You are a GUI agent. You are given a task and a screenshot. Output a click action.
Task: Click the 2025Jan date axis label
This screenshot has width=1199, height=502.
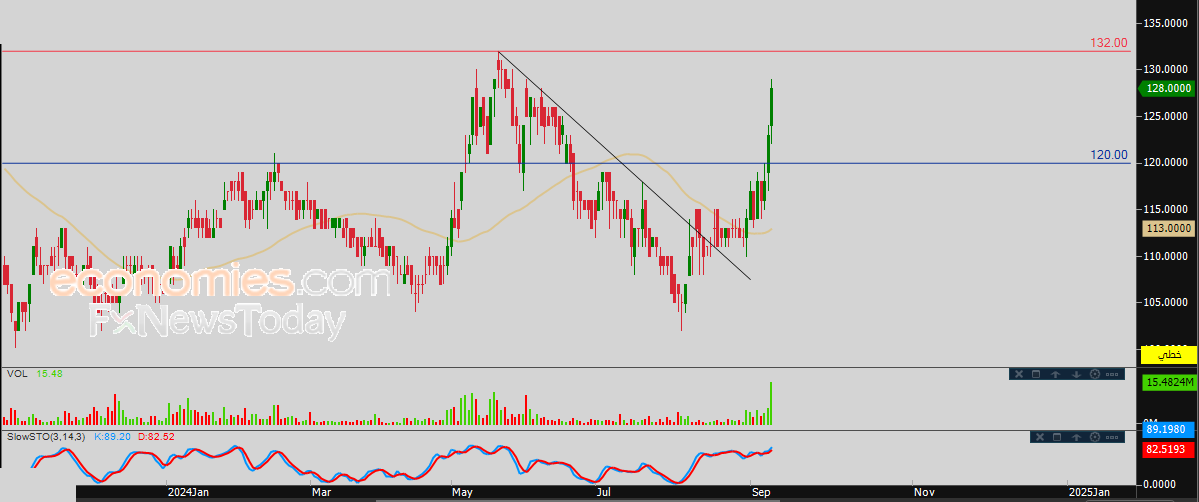1090,492
